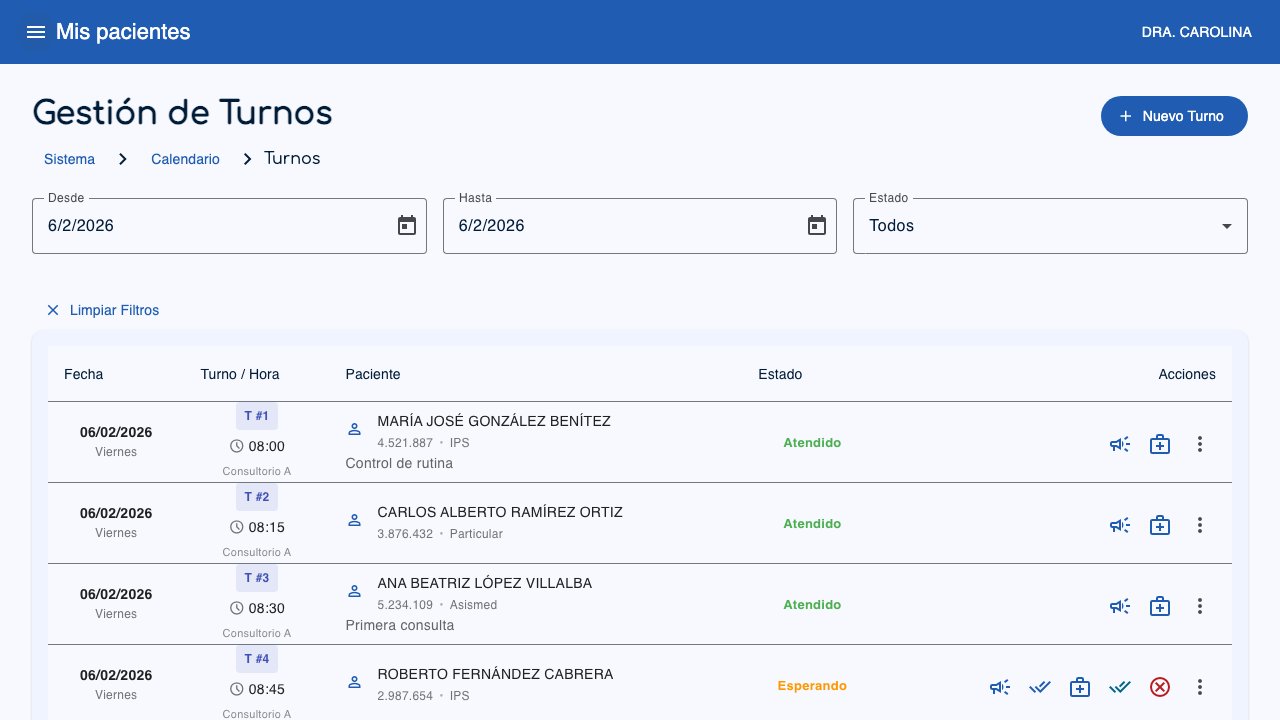Click teal double-check icon in Roberto Fernández row

tap(1119, 687)
